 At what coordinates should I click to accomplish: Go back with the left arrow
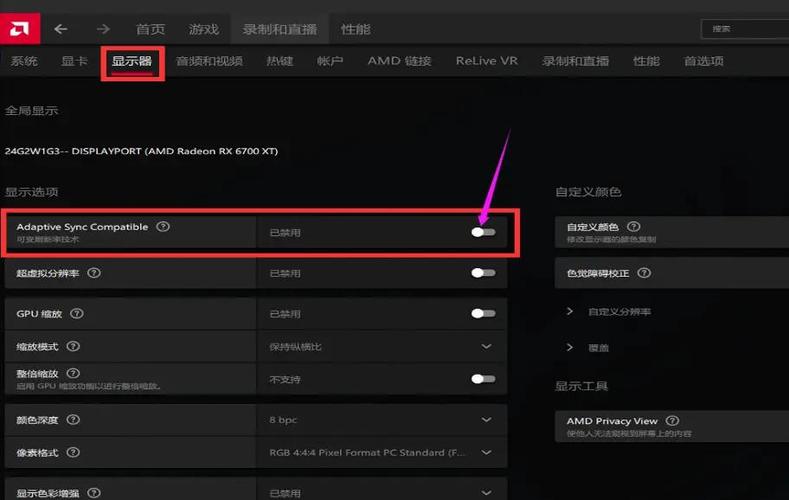point(61,29)
